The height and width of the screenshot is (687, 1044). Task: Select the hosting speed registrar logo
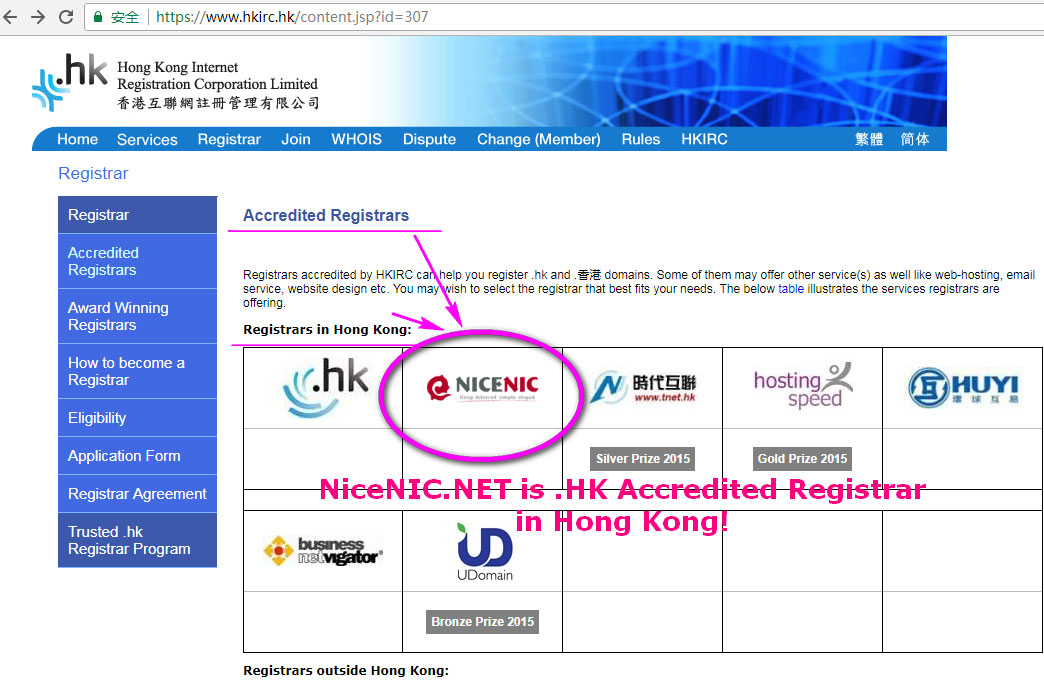click(801, 386)
